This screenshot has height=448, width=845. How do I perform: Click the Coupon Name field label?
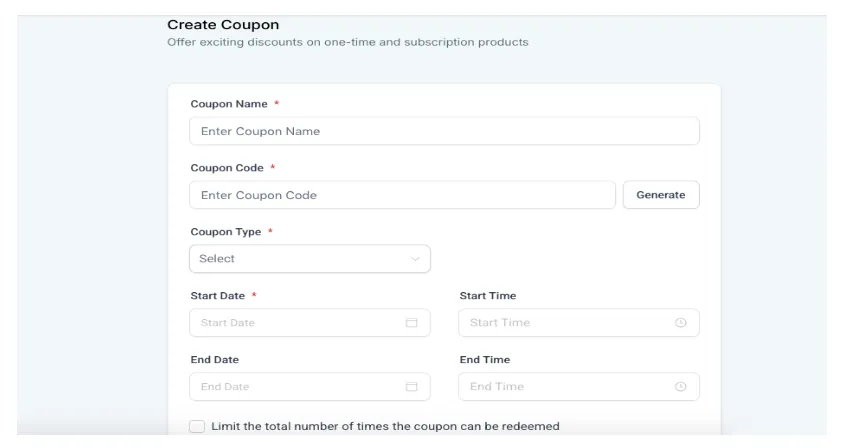click(x=229, y=104)
